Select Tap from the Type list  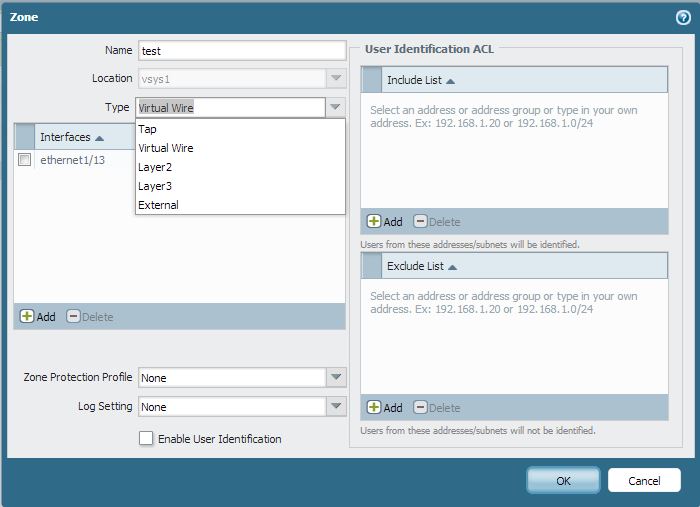click(x=240, y=129)
